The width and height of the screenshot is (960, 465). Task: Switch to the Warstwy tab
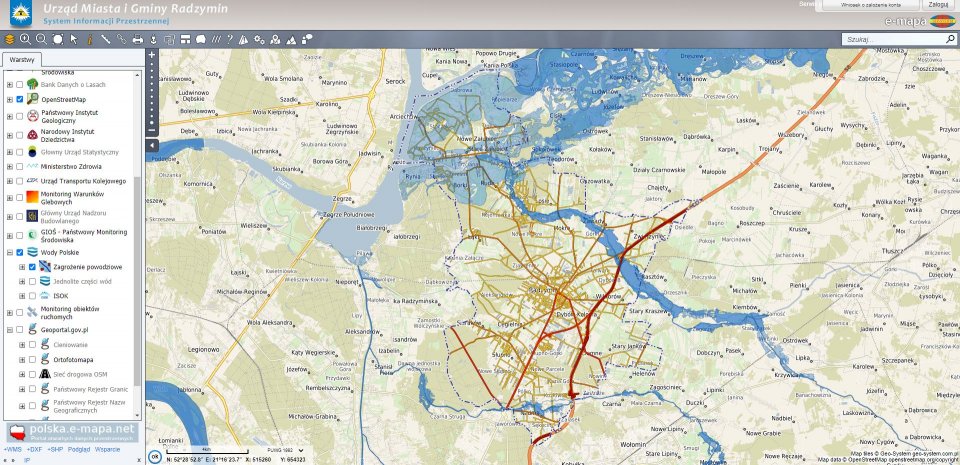pos(21,60)
